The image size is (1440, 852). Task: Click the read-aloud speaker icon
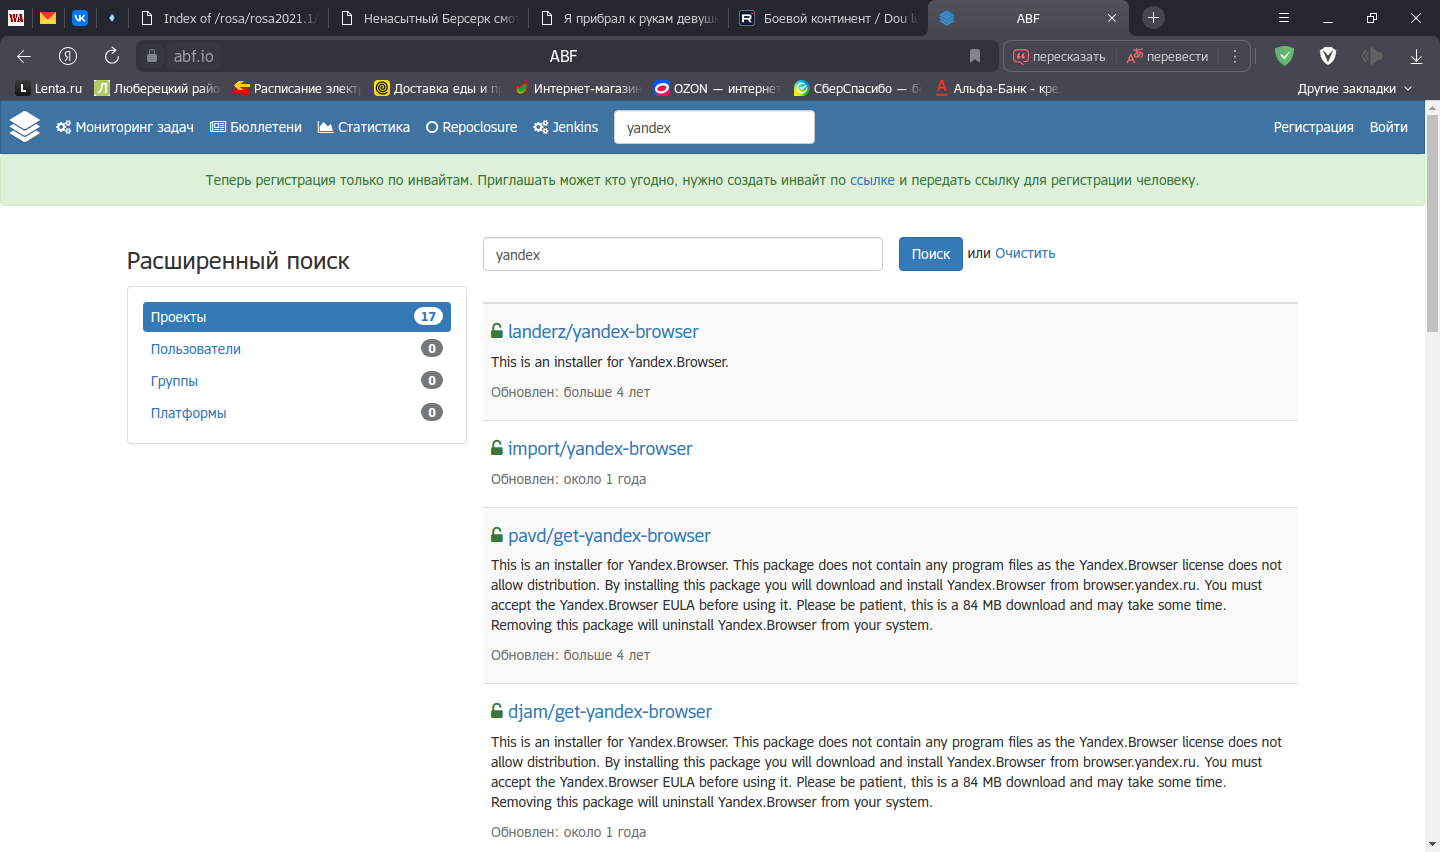click(1372, 56)
